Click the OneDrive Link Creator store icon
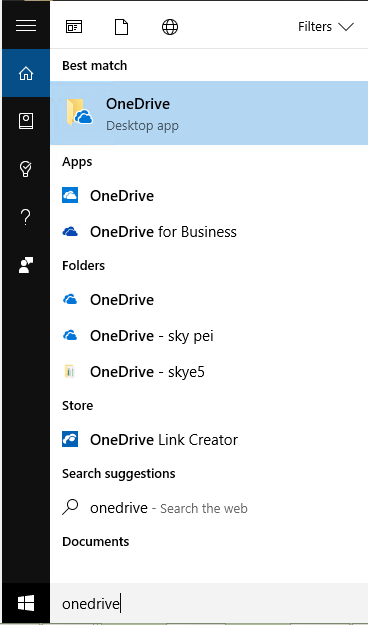Screen dimensions: 368x625 pos(70,439)
